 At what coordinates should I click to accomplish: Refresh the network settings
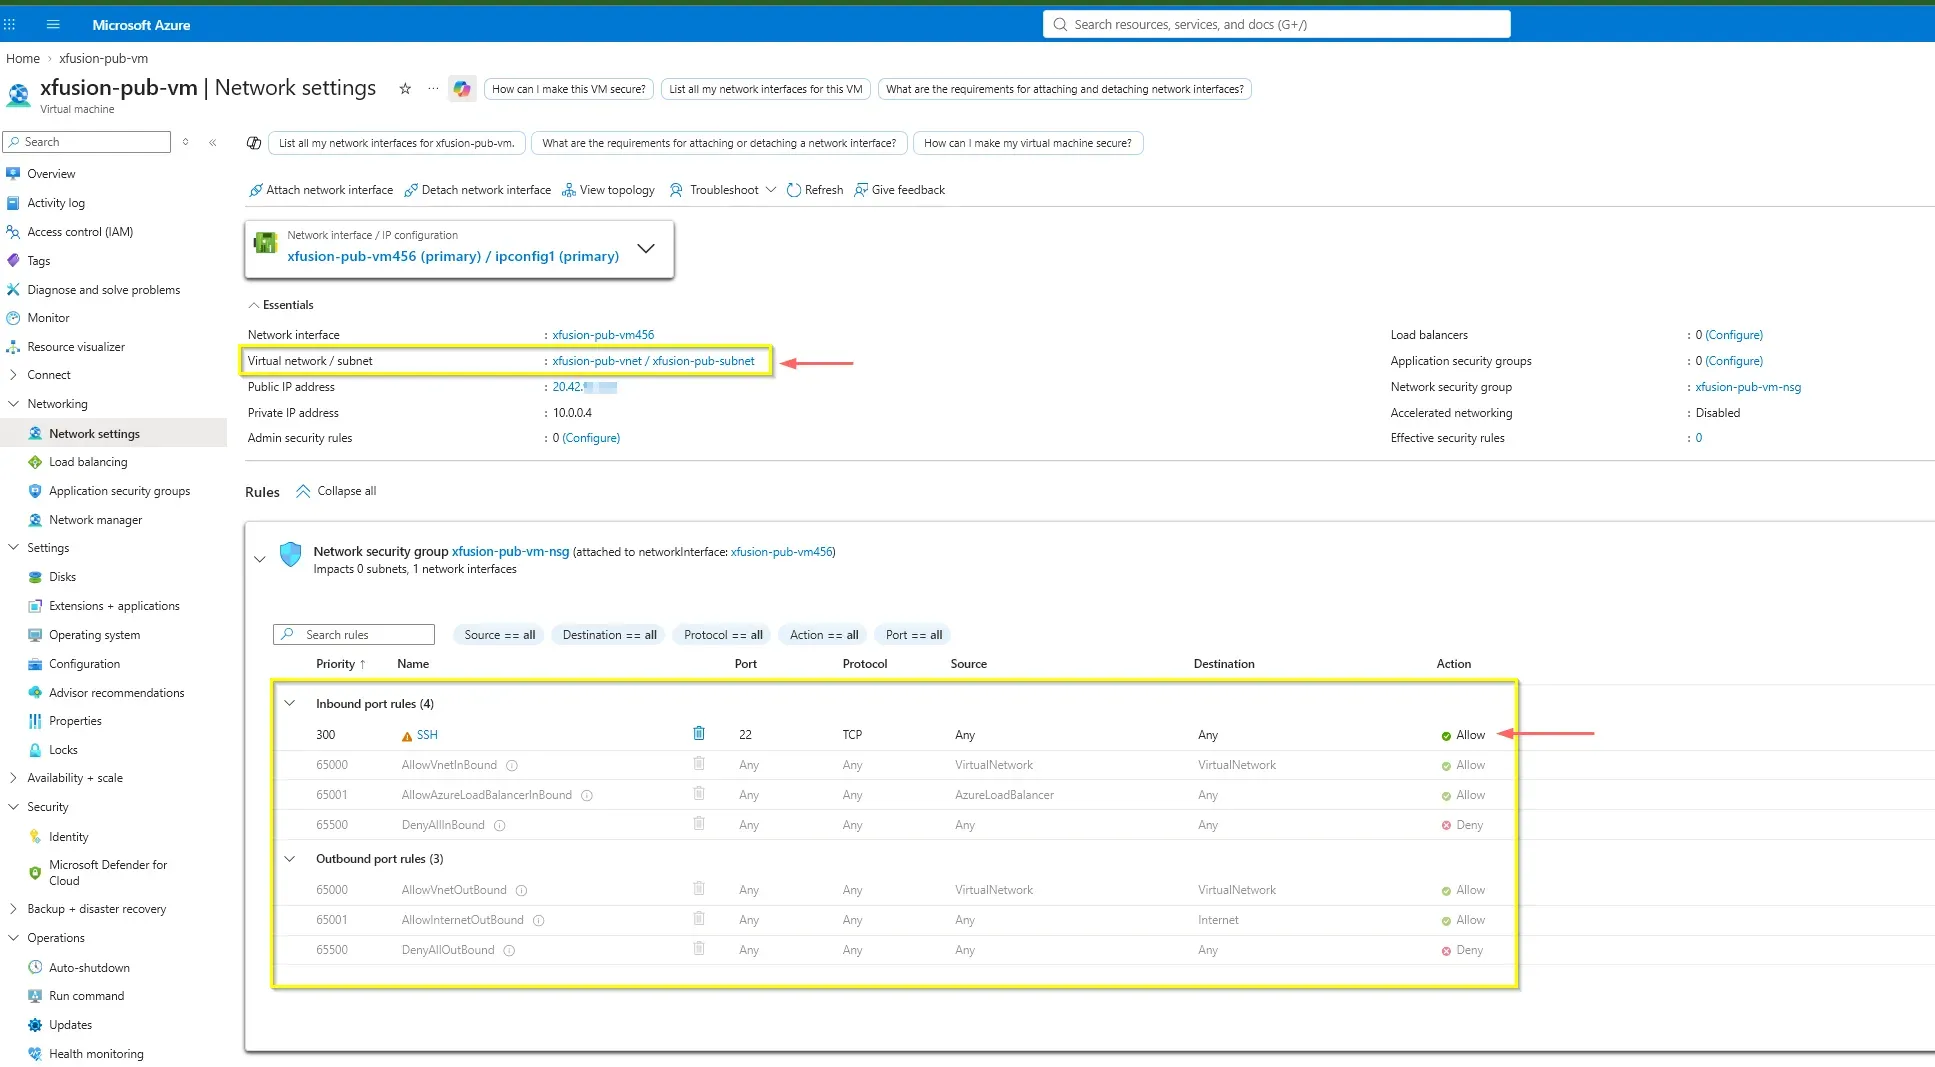click(x=815, y=190)
